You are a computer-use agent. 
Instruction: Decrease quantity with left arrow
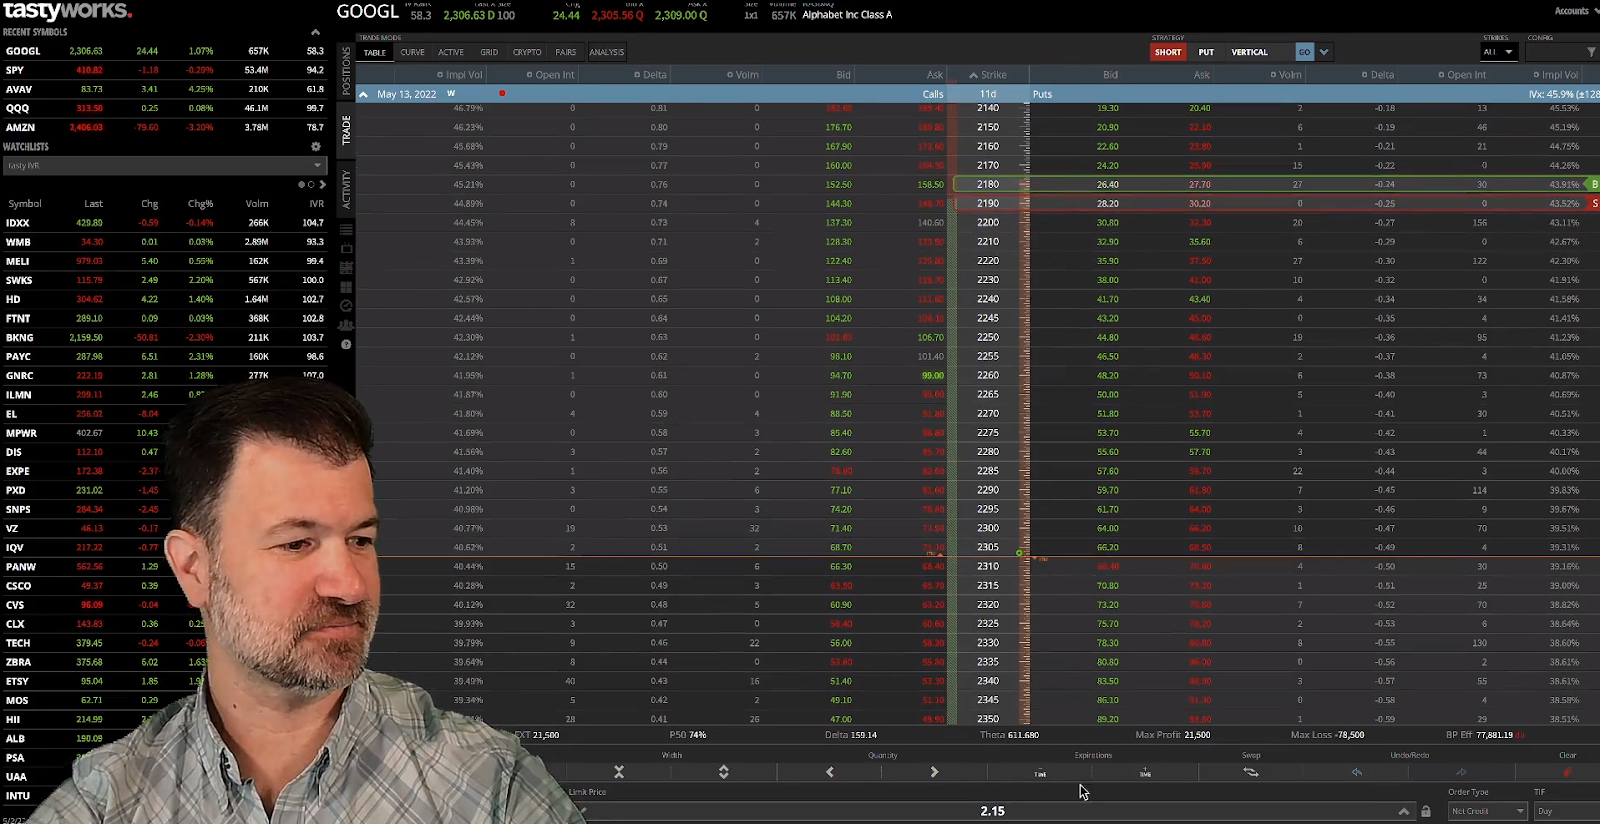829,772
